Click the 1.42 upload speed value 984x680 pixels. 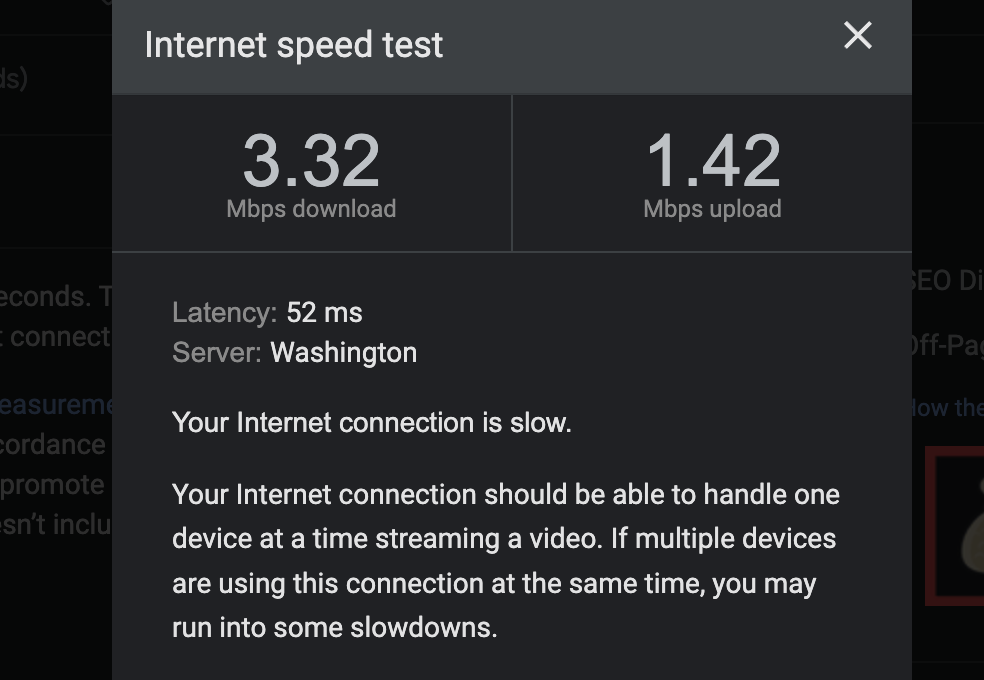[712, 161]
